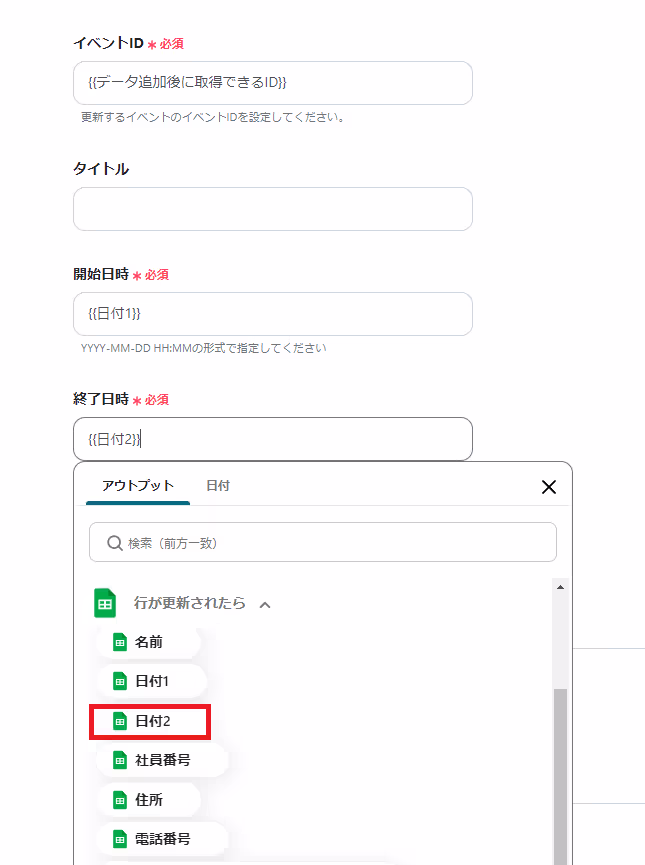Image resolution: width=645 pixels, height=865 pixels.
Task: Click the 検索 (前方一致) search box
Action: (323, 542)
